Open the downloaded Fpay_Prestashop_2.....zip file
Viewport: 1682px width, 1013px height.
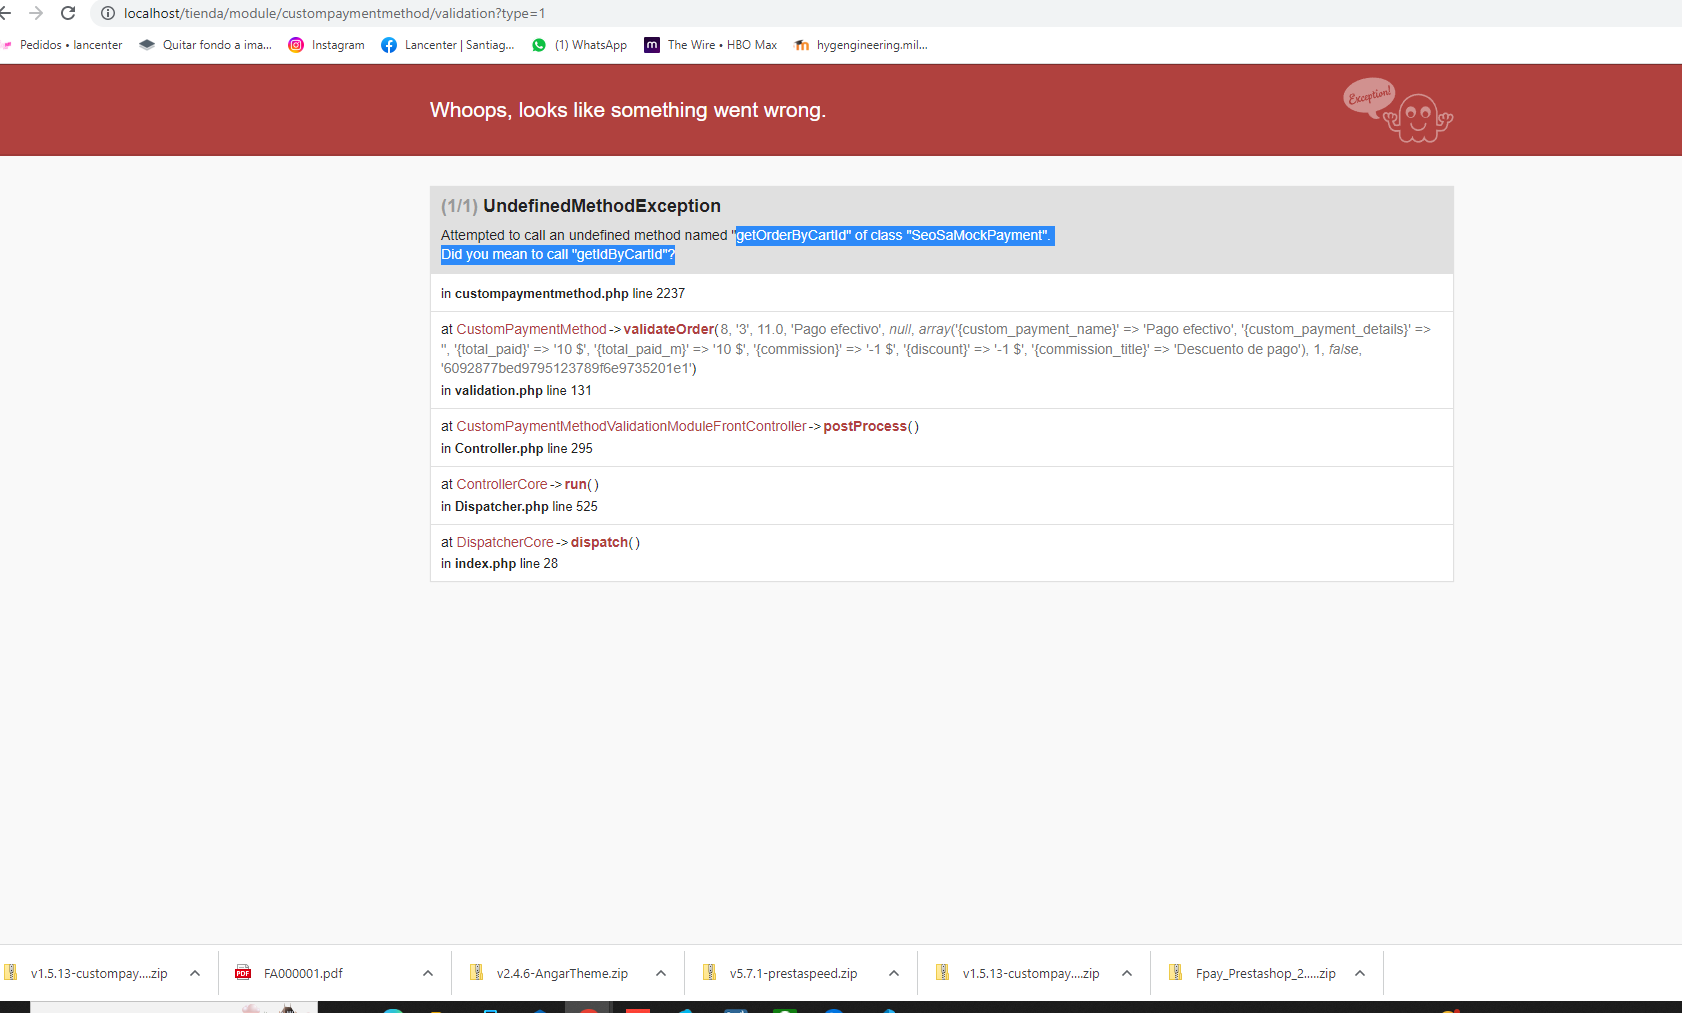point(1266,974)
